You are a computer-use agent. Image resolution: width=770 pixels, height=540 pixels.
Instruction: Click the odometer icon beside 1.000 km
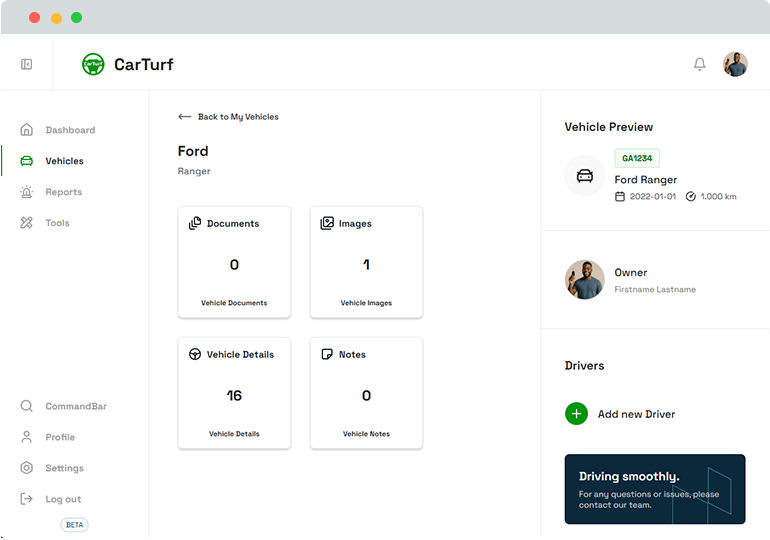point(690,196)
